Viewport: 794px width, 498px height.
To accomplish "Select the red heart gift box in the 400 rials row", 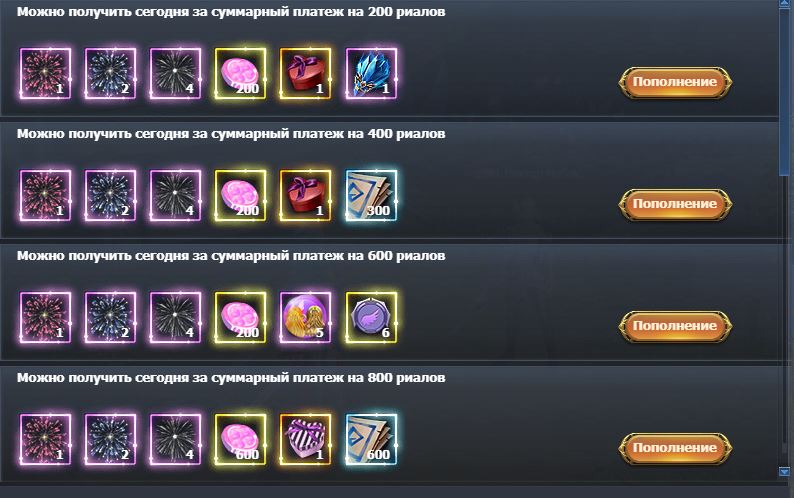I will pos(306,195).
